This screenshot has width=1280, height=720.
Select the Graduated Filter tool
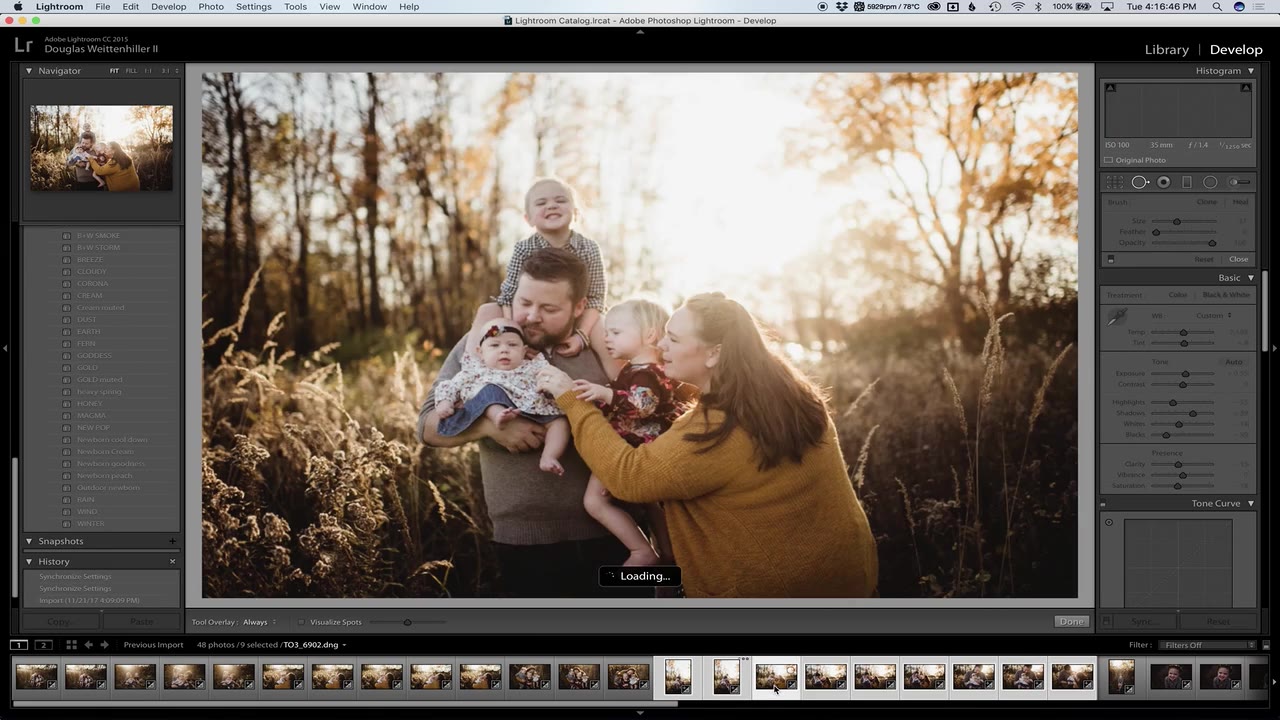pyautogui.click(x=1187, y=182)
